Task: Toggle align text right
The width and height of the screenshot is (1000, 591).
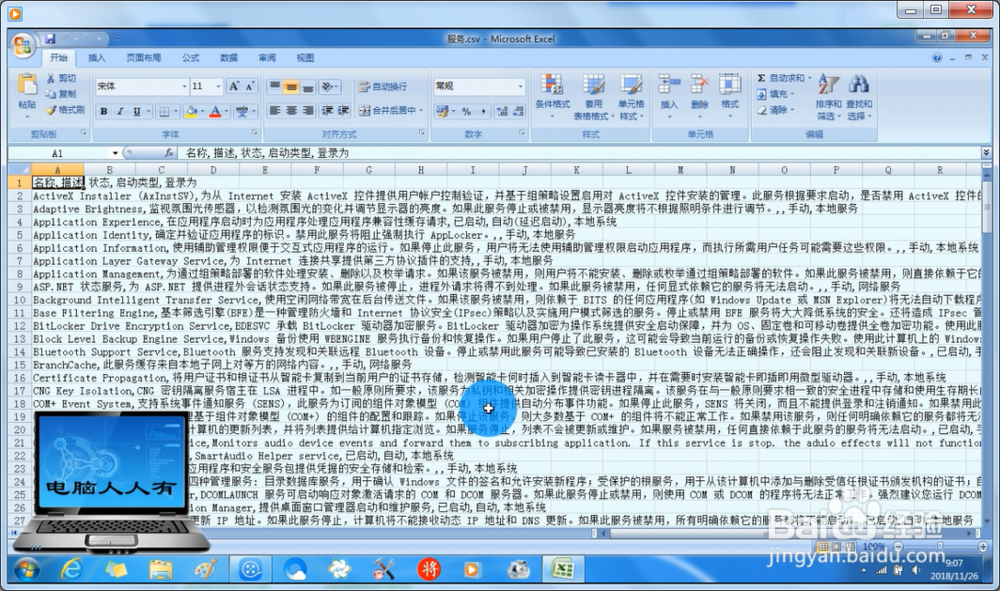Action: point(307,110)
